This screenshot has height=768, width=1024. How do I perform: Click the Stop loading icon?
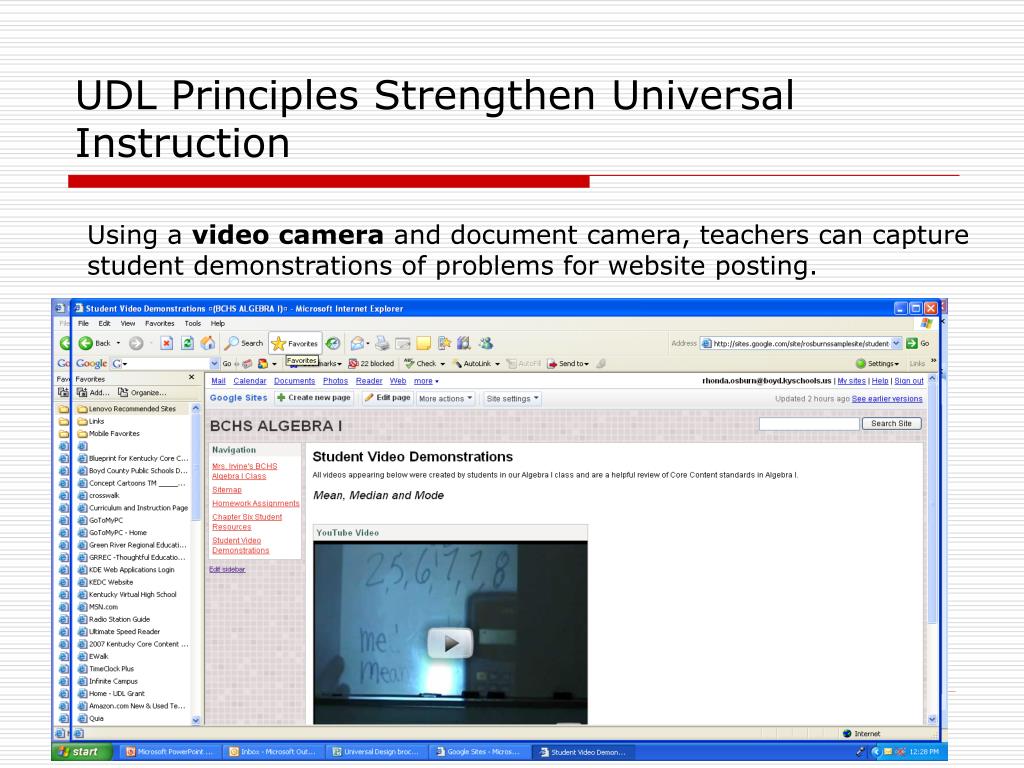167,343
